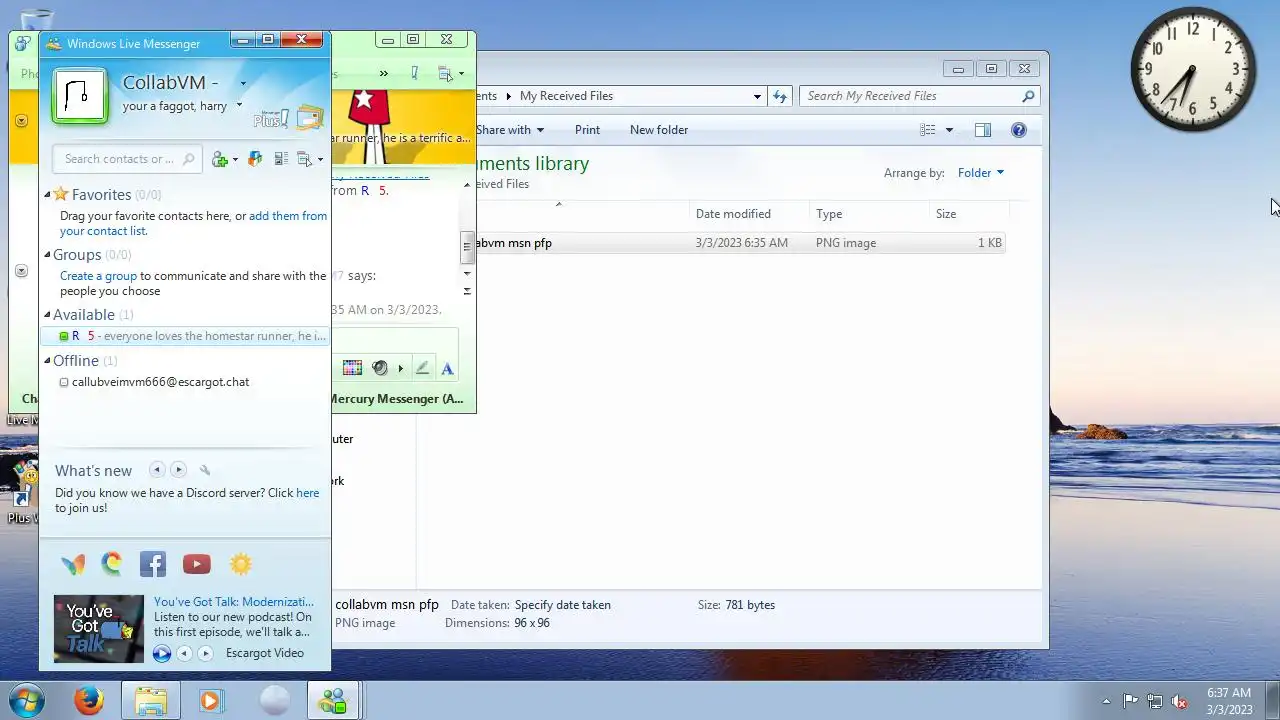Click the Search contacts input field

[125, 159]
